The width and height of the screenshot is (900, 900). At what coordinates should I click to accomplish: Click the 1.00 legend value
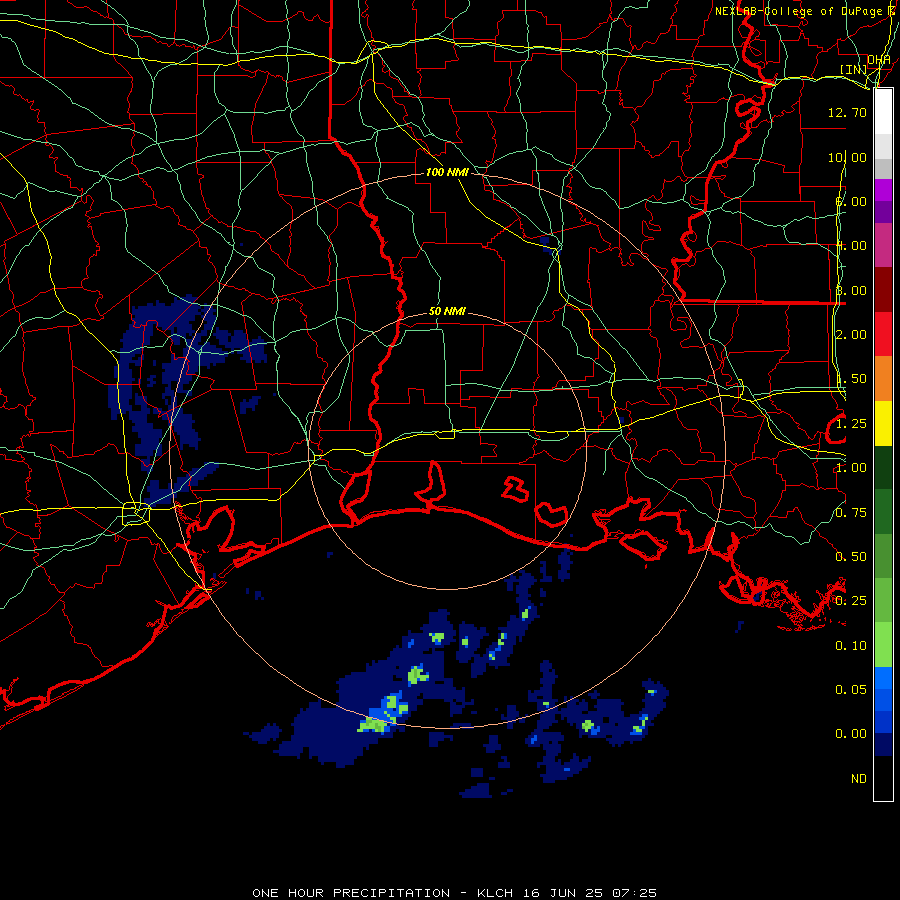click(851, 468)
